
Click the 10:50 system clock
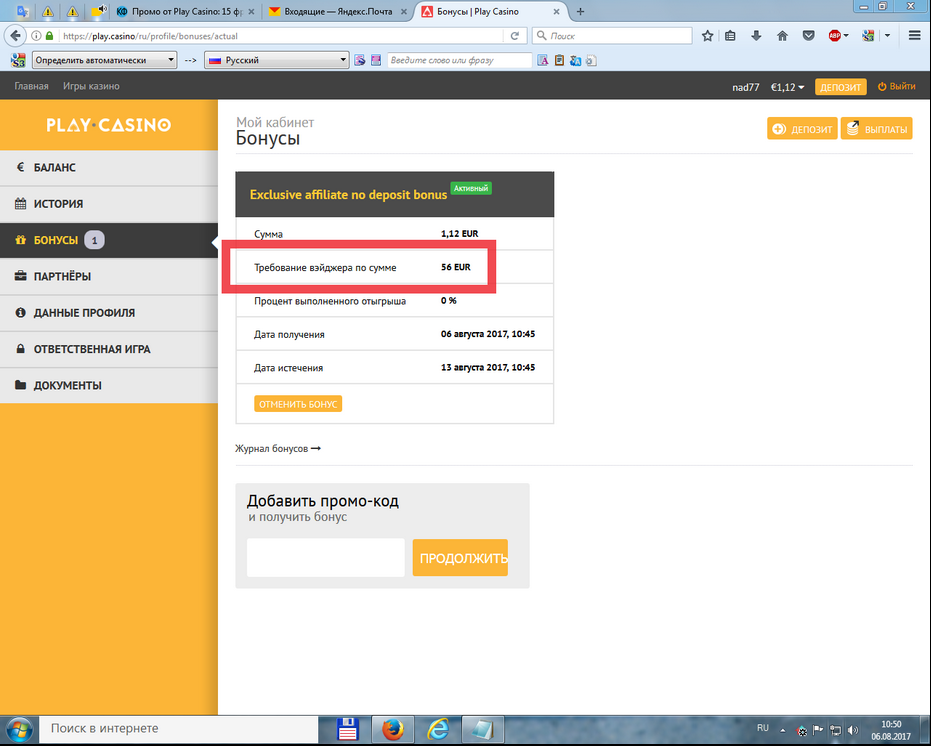click(x=891, y=724)
